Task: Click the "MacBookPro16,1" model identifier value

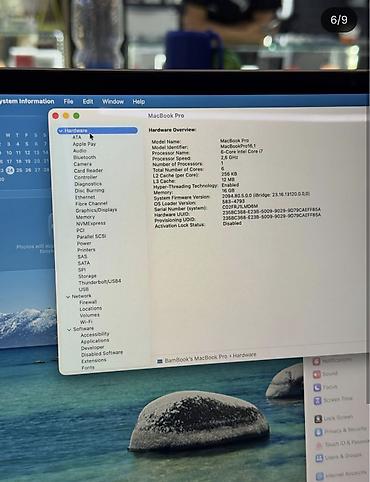Action: (x=238, y=146)
